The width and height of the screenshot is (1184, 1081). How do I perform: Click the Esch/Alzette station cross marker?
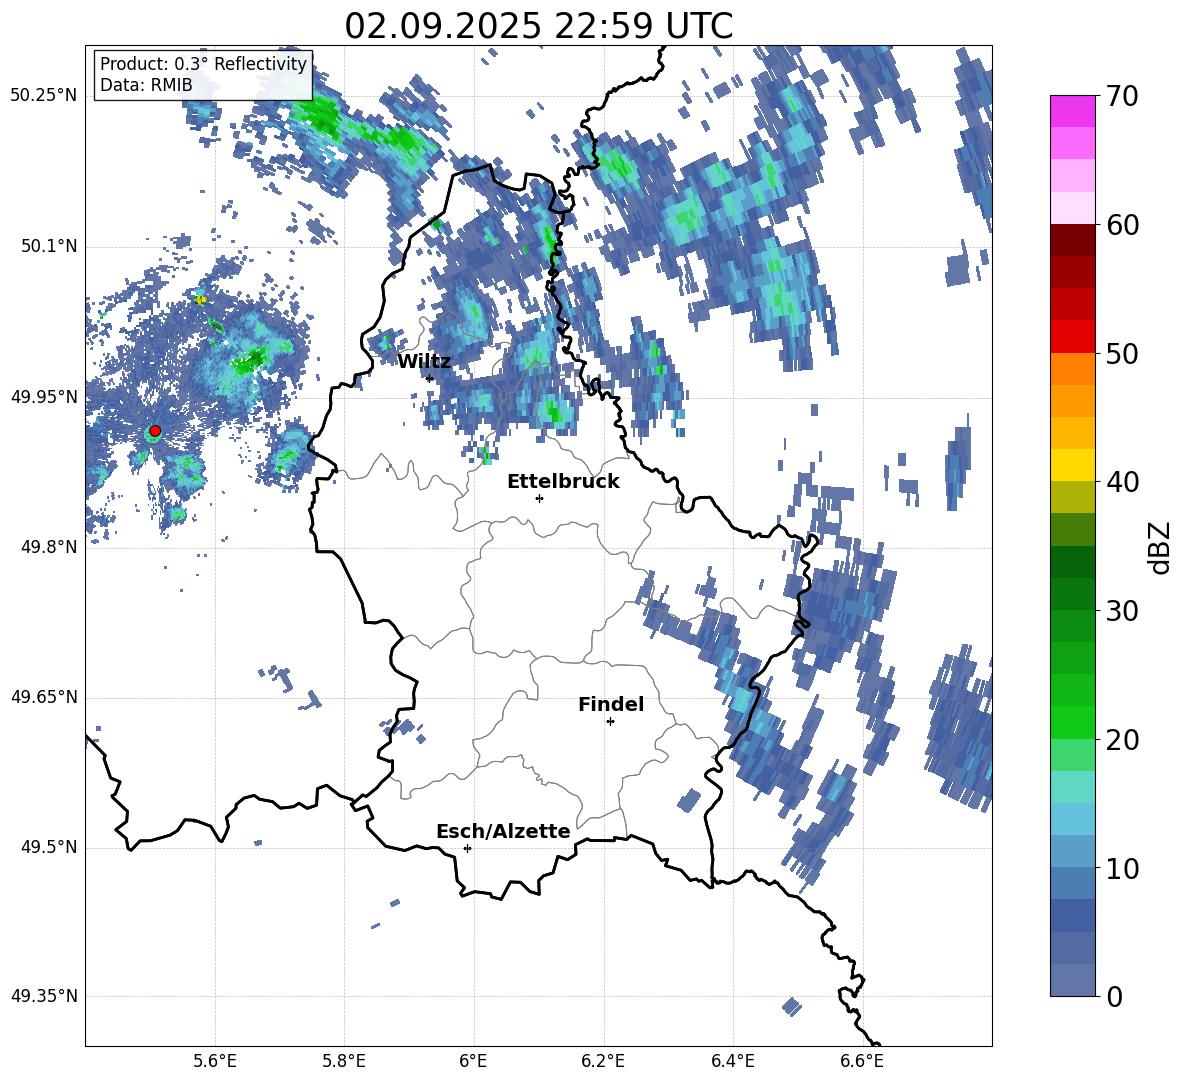pos(467,848)
